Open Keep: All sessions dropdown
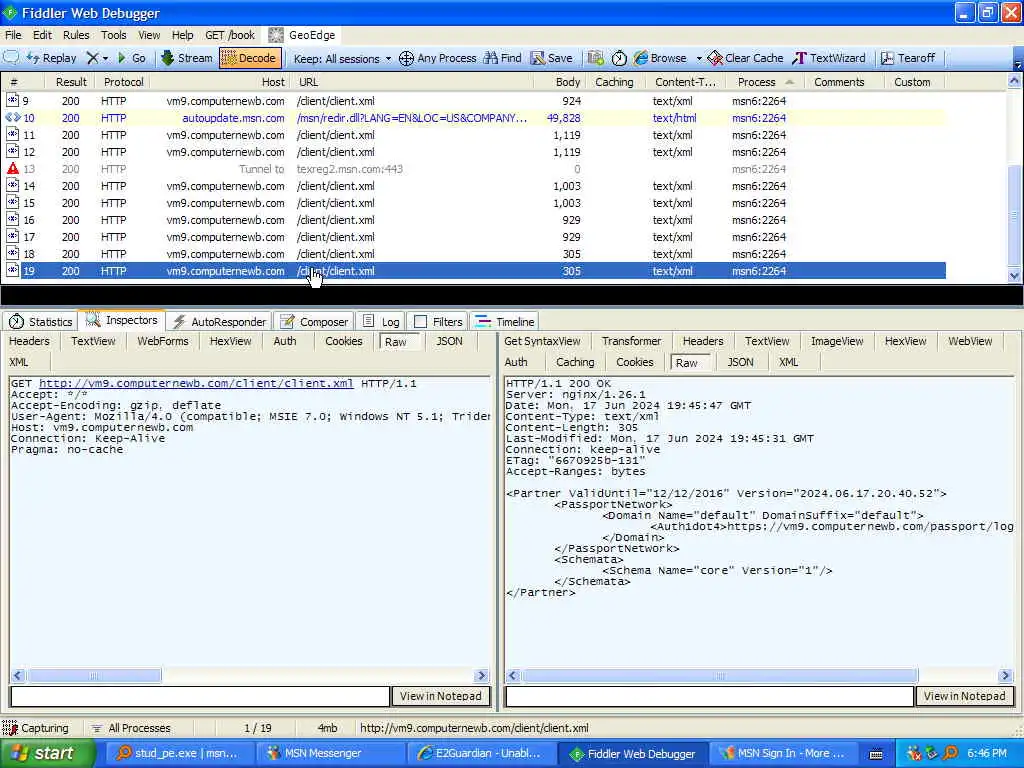Screen dimensions: 1024x768 tap(342, 59)
